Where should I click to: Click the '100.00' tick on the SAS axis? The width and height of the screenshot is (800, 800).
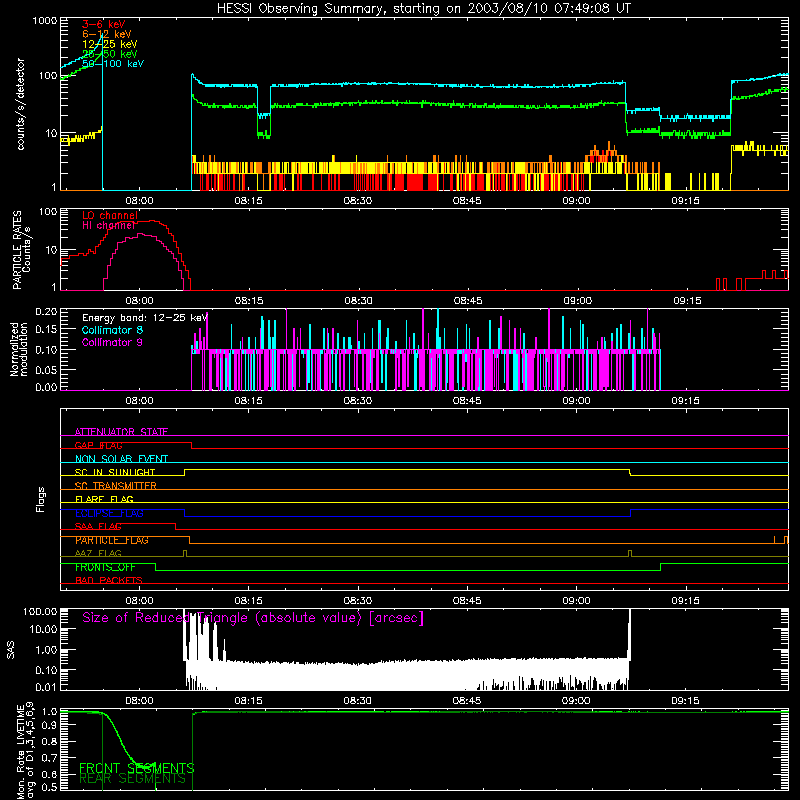point(41,612)
